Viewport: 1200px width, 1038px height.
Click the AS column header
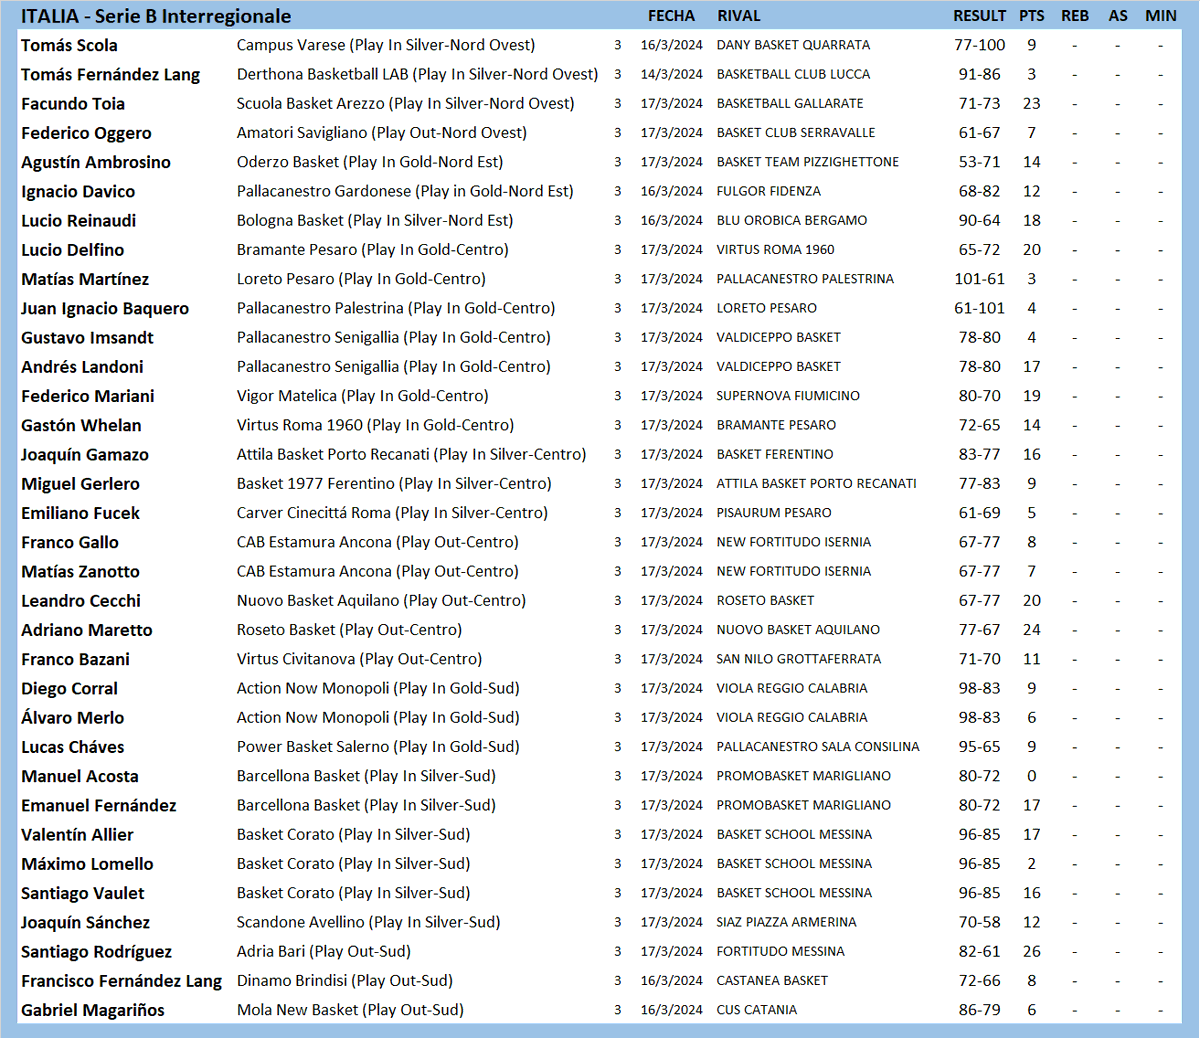[1118, 16]
